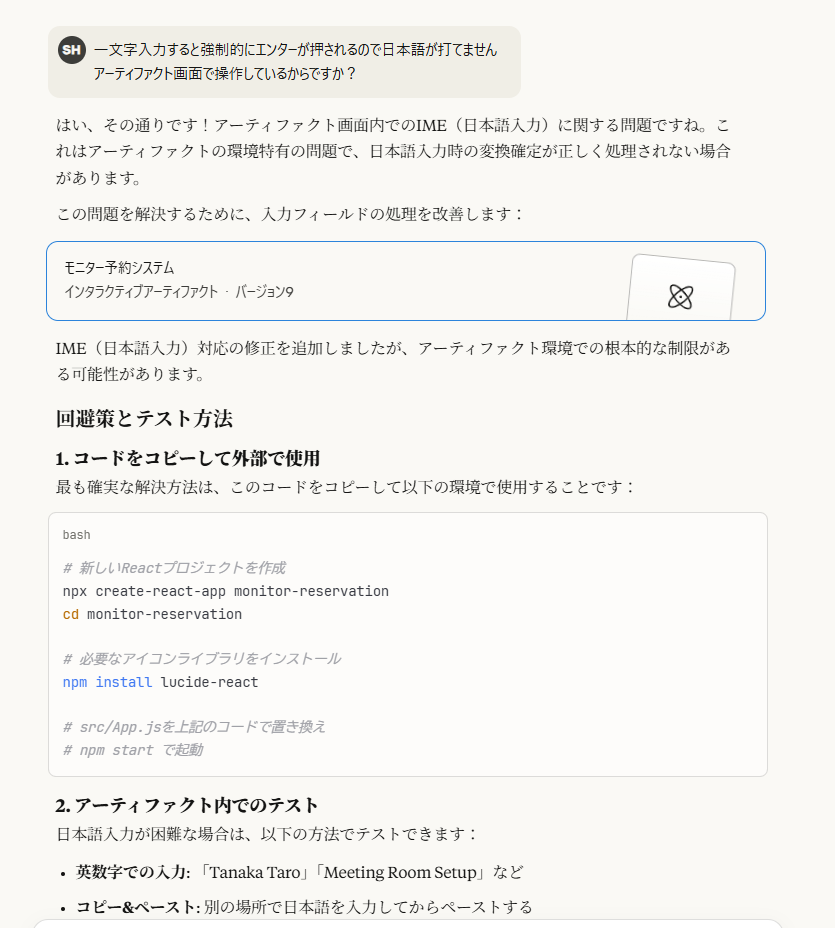Click heading 1. コードをコピーして外部で使用
Image resolution: width=835 pixels, height=928 pixels.
click(188, 459)
